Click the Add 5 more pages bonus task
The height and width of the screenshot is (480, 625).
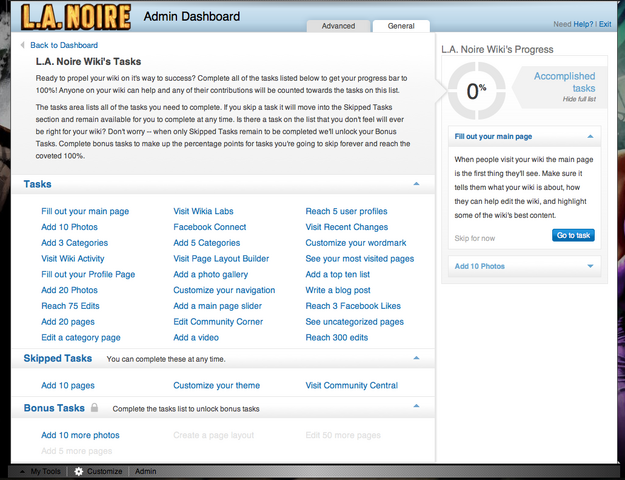tap(77, 451)
